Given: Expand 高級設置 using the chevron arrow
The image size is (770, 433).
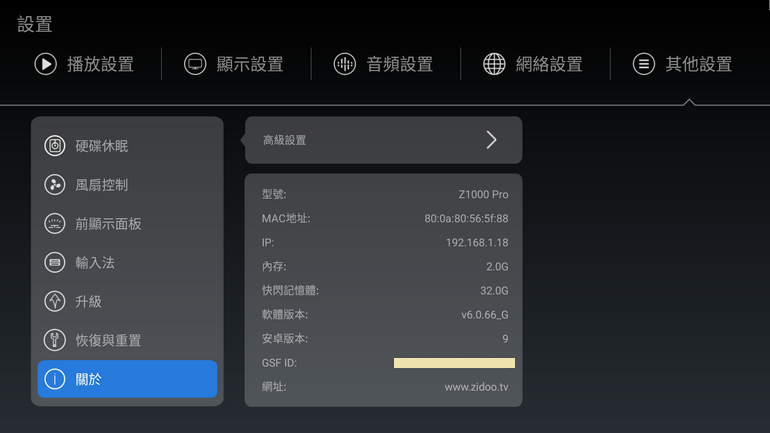Looking at the screenshot, I should point(492,140).
